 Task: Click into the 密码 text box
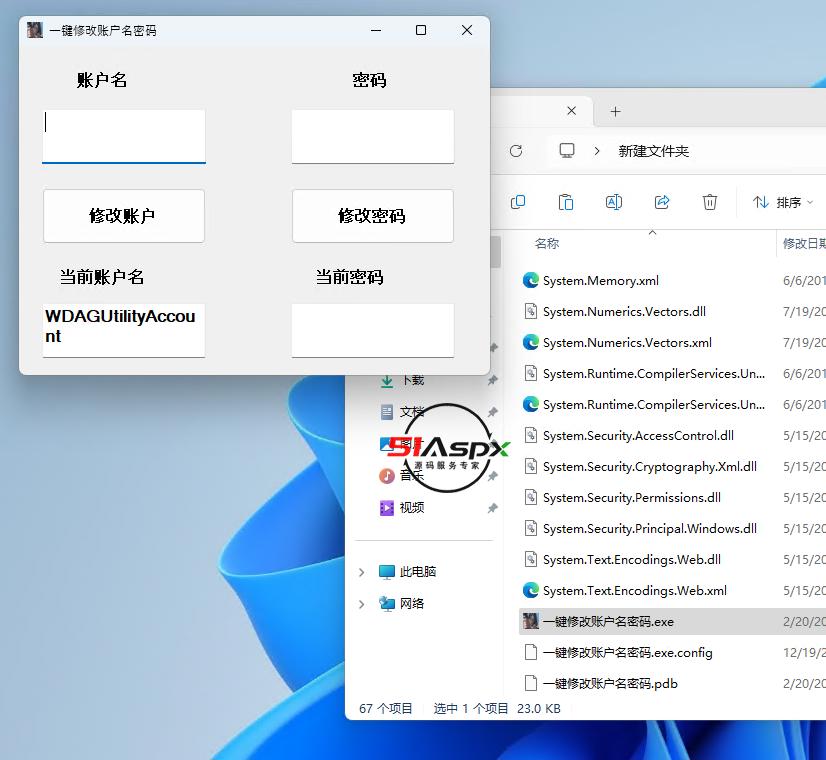point(373,135)
